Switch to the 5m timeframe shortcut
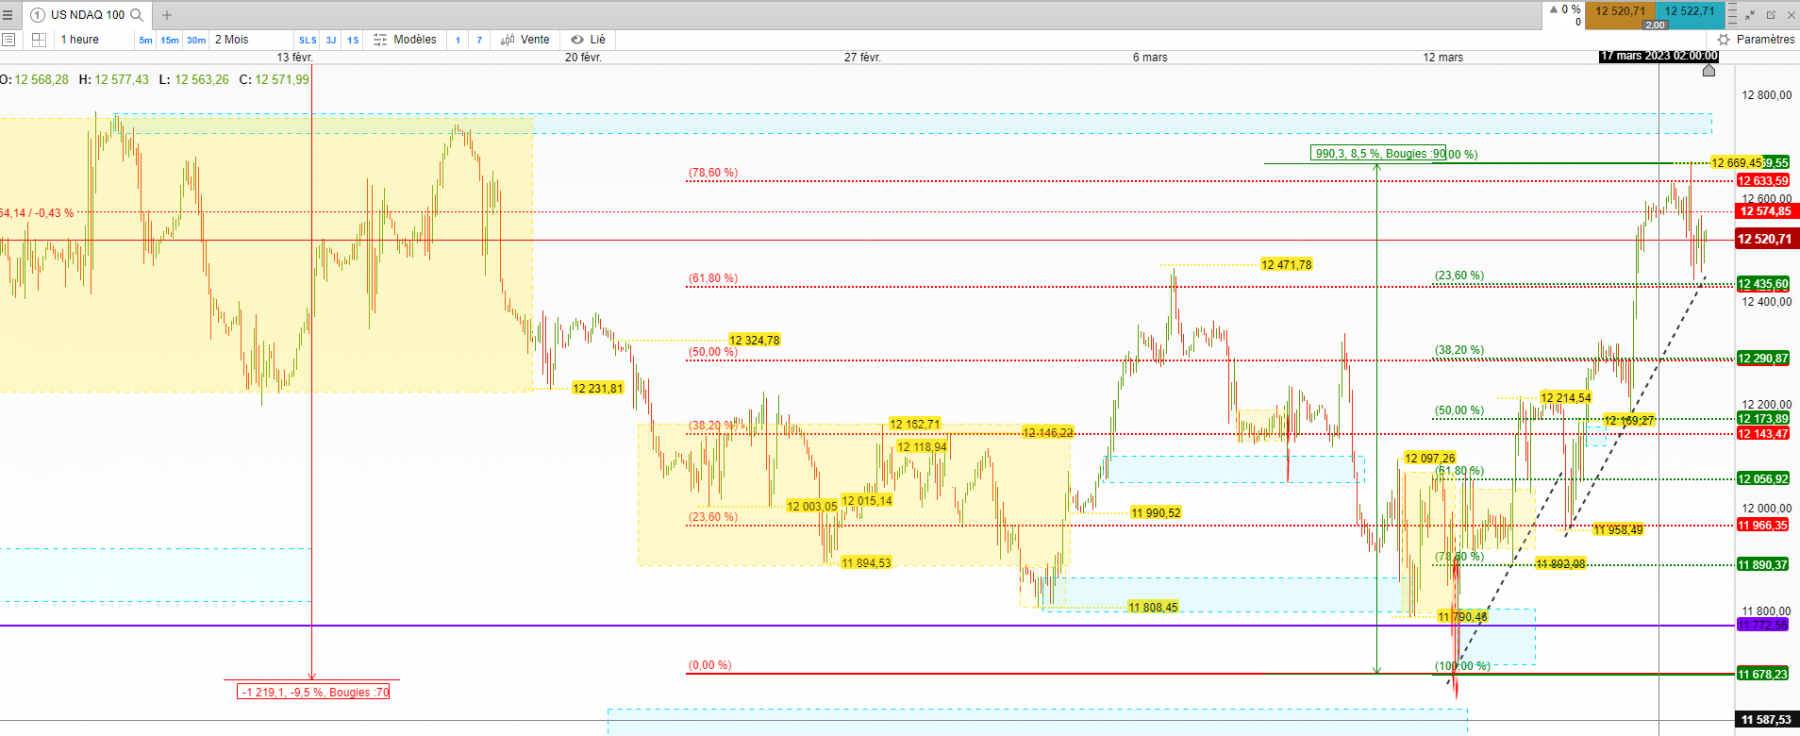 [146, 41]
